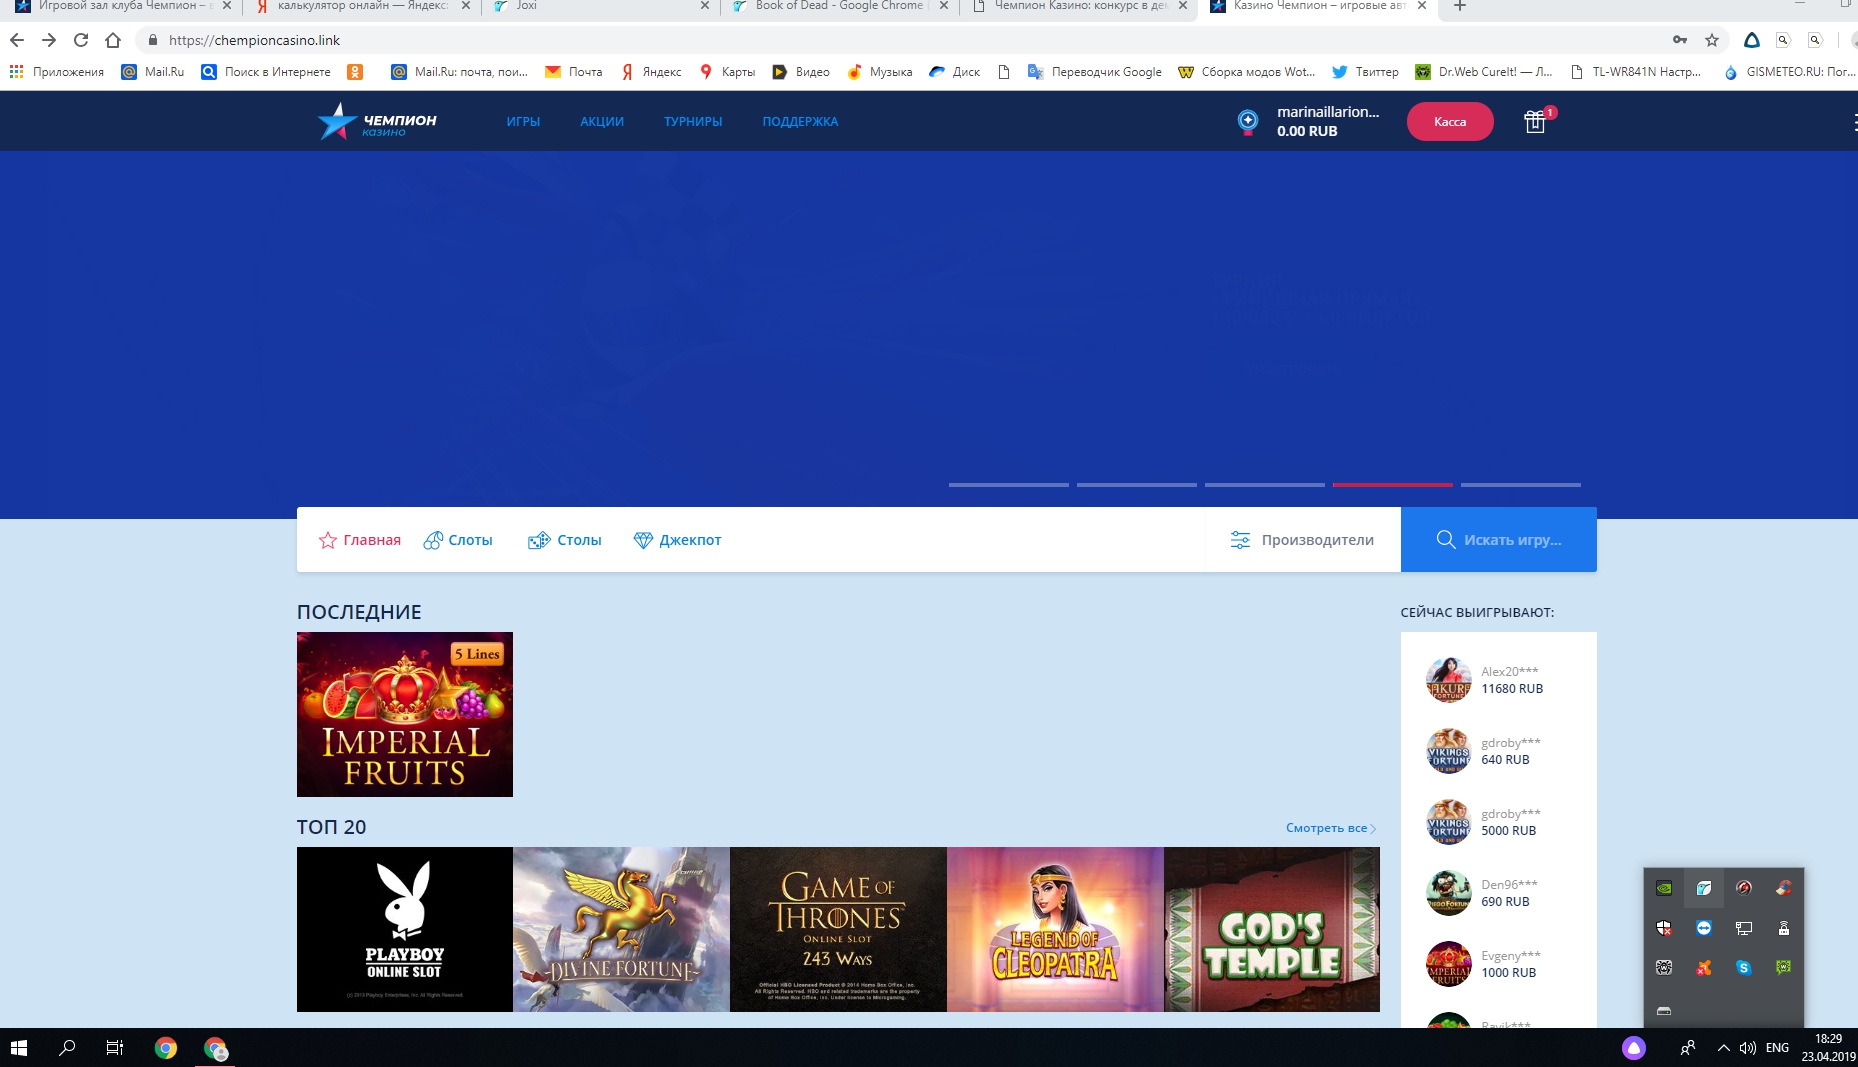Click the marinaillarion account name
1858x1067 pixels.
coord(1327,112)
